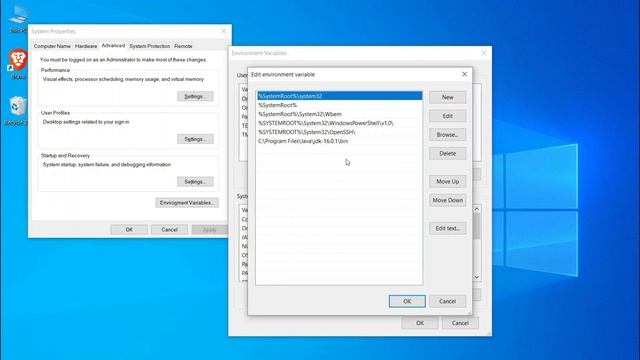
Task: Select the %SystemRoot% path entry
Action: (339, 105)
